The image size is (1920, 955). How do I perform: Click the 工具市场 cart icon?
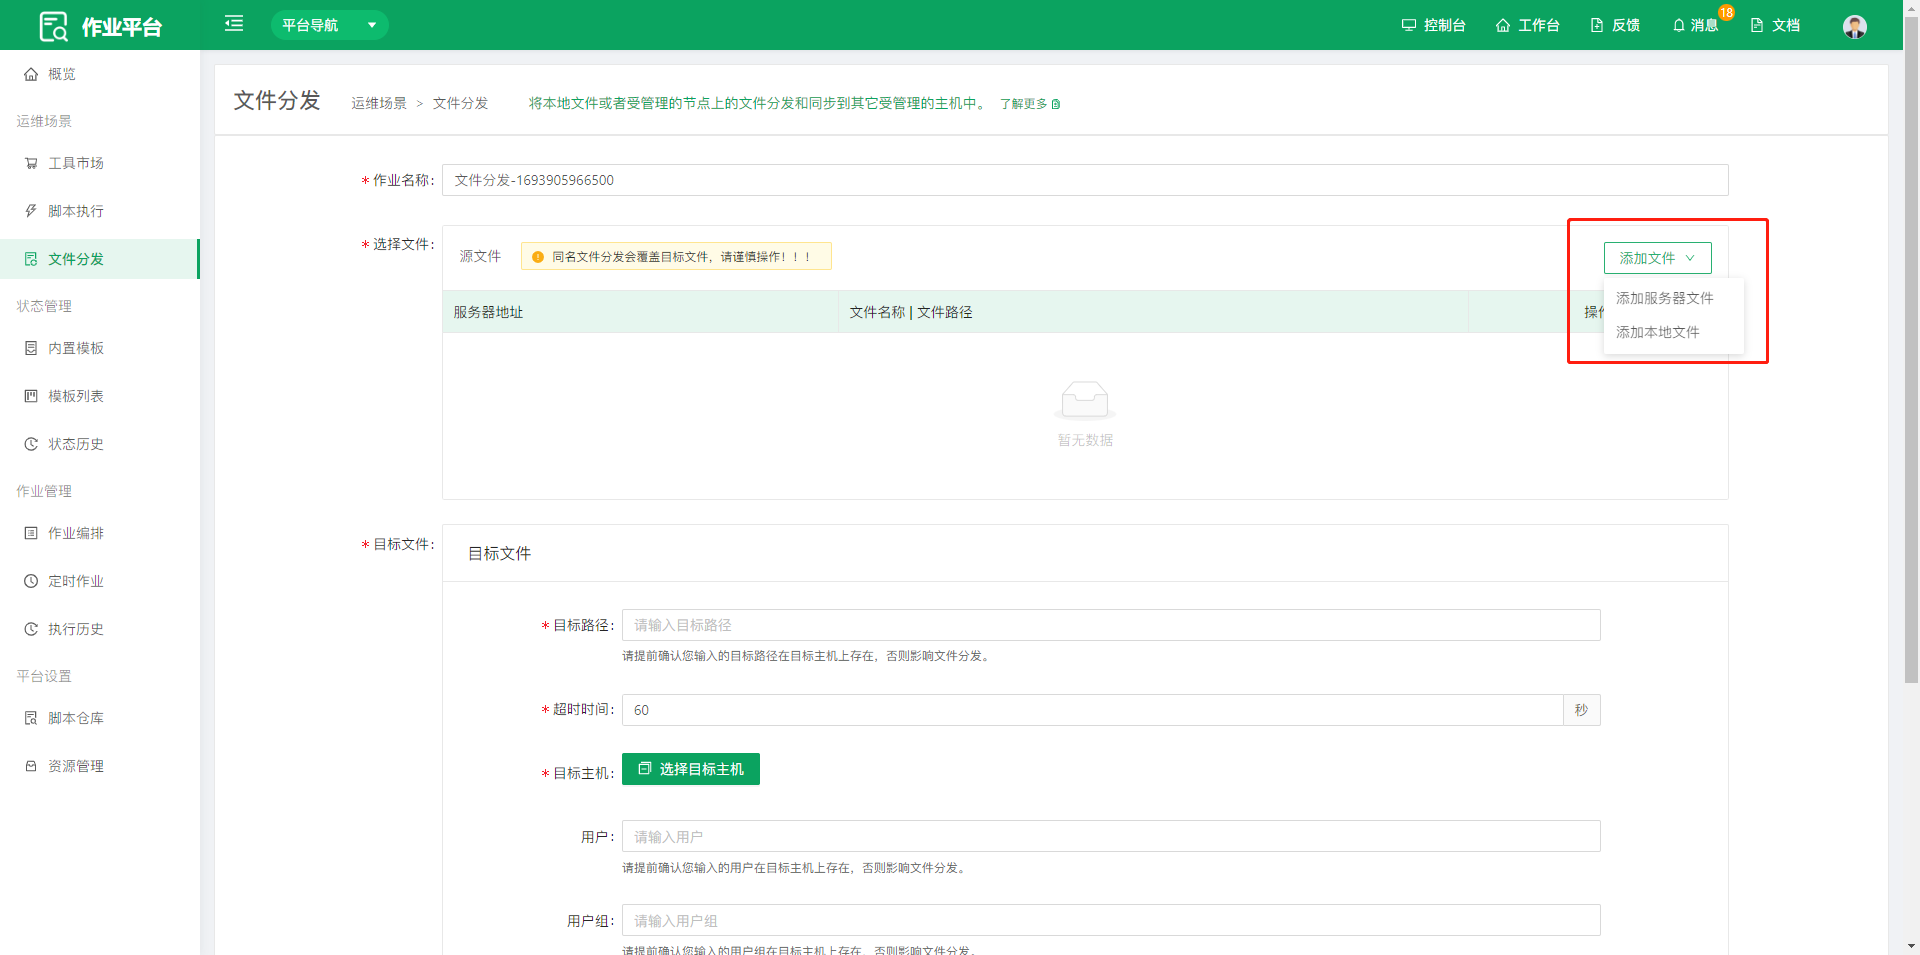coord(31,163)
